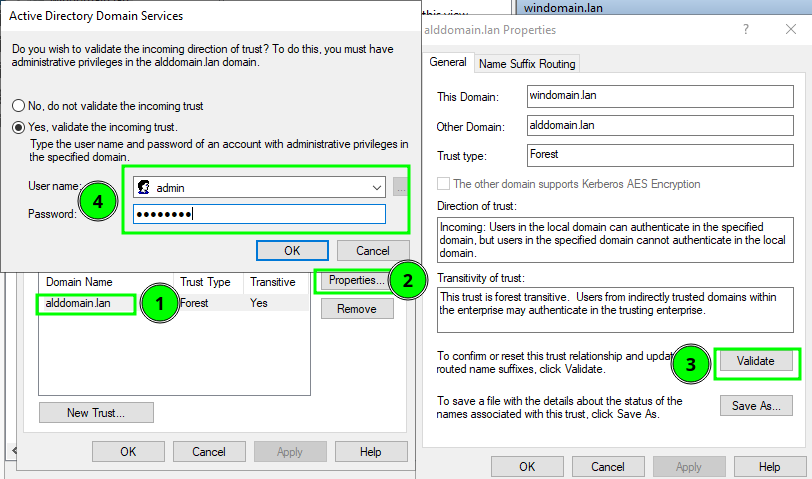Click the admin user icon in User name box
Image resolution: width=812 pixels, height=479 pixels.
pyautogui.click(x=144, y=187)
